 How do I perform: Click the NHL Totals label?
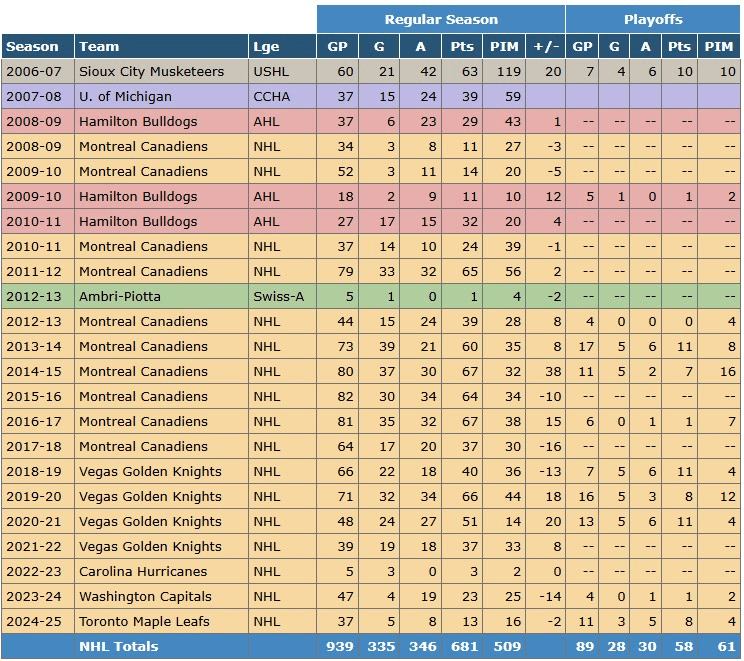pos(119,646)
